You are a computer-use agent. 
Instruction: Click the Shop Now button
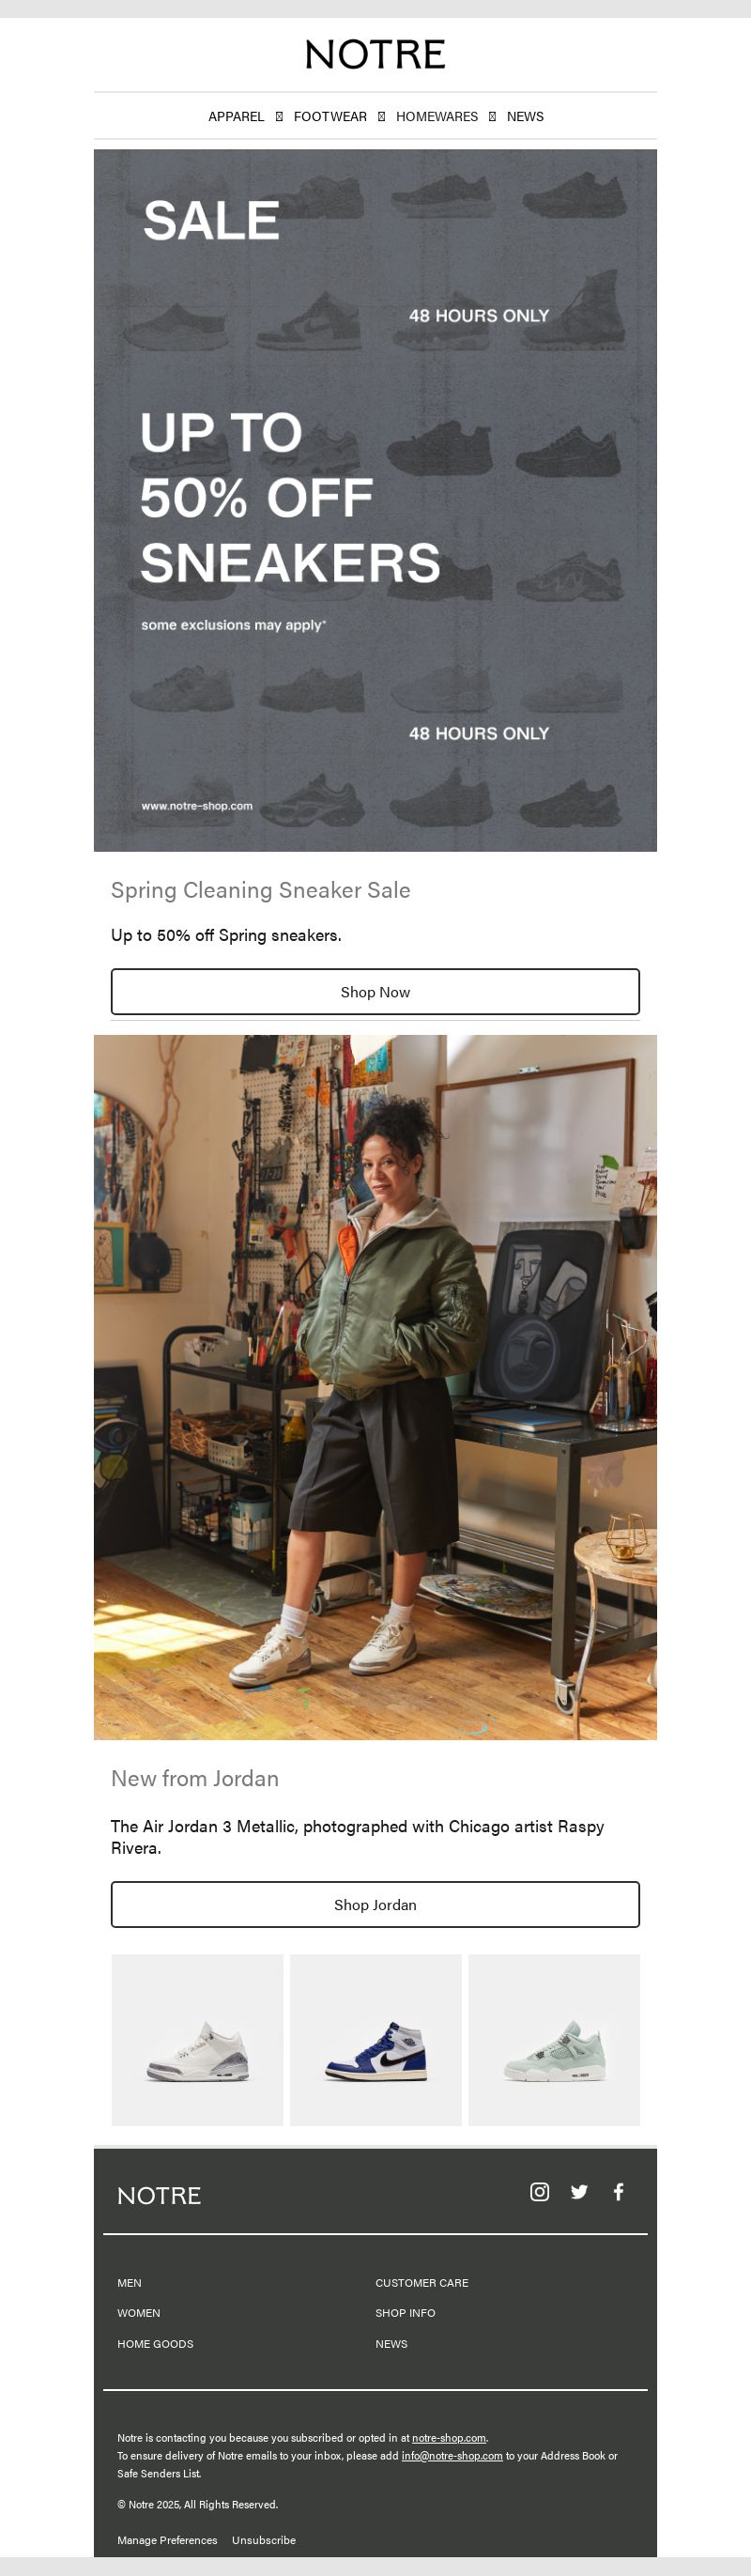coord(375,992)
